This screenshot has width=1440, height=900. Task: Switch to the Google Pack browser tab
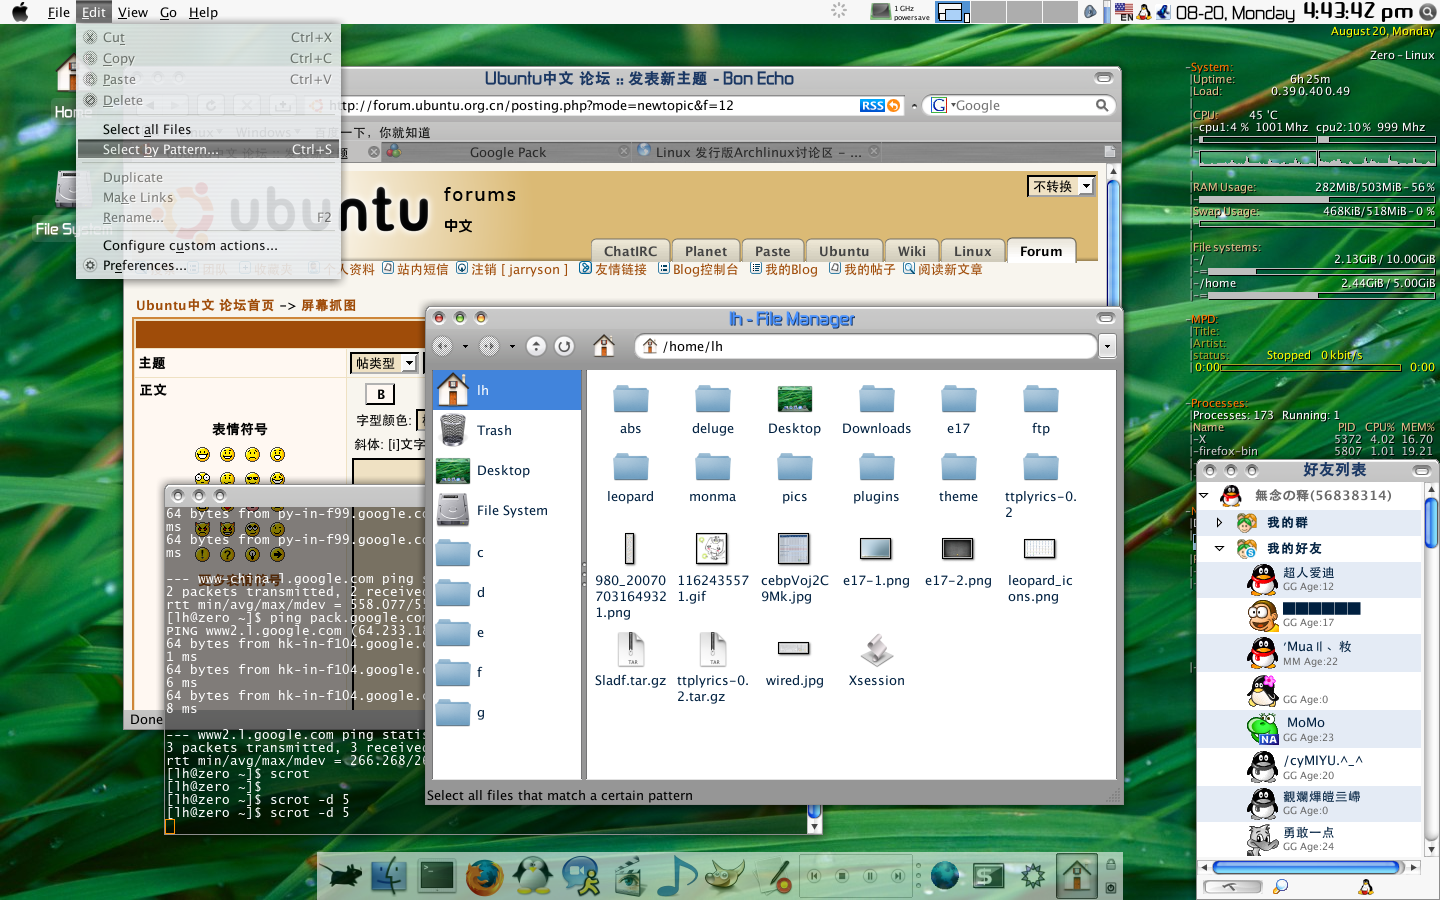(x=508, y=152)
